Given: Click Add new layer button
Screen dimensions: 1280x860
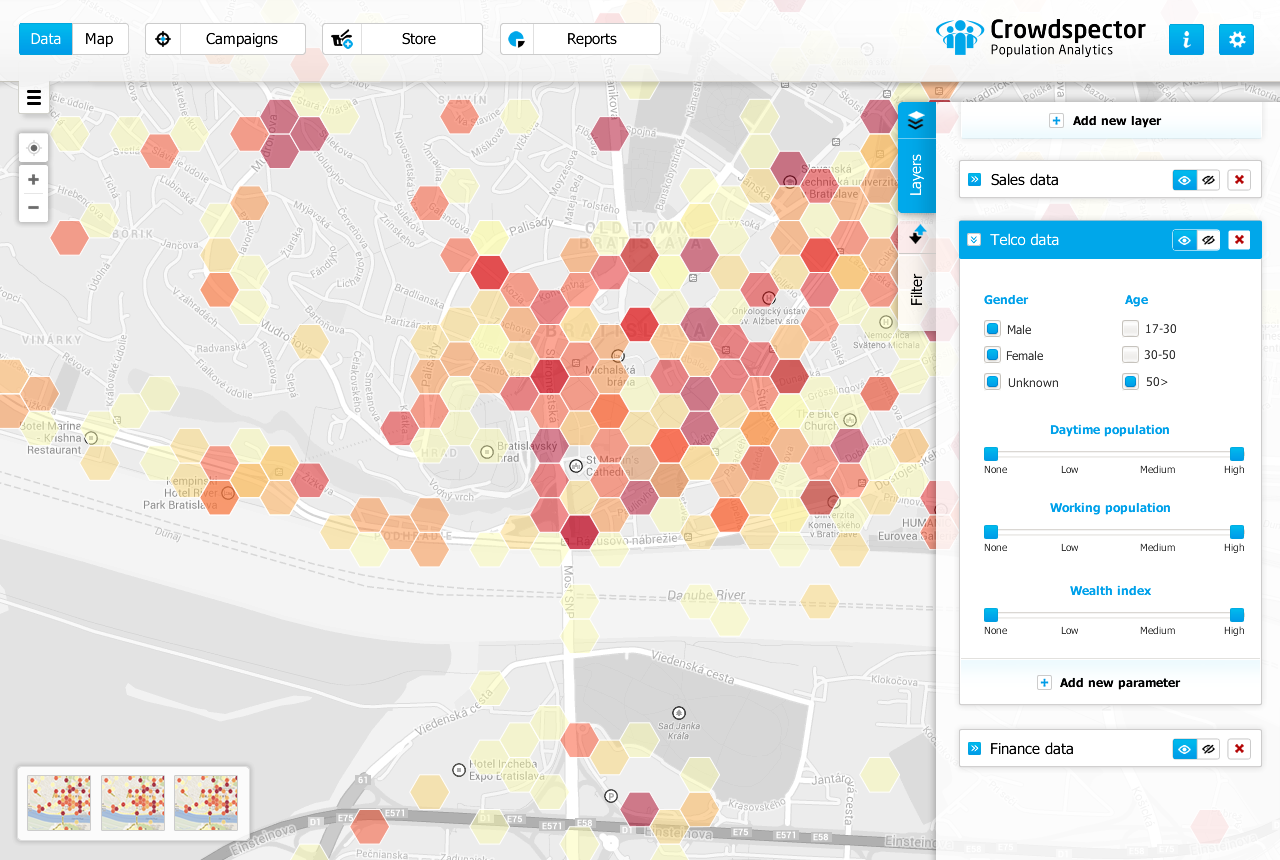Looking at the screenshot, I should pyautogui.click(x=1110, y=121).
